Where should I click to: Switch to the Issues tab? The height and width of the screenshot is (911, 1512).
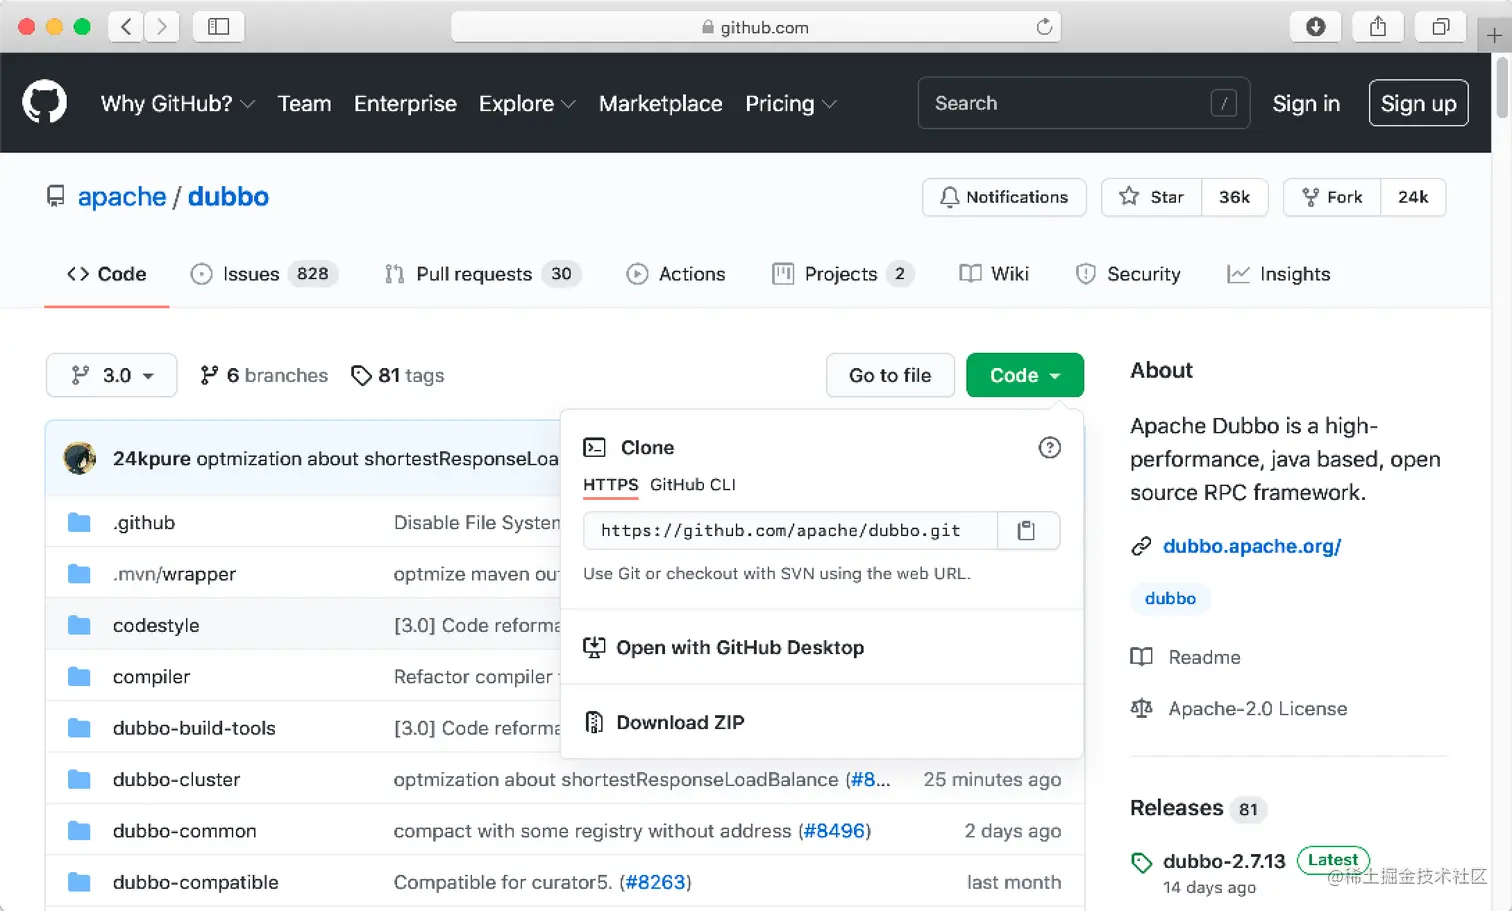pos(264,274)
